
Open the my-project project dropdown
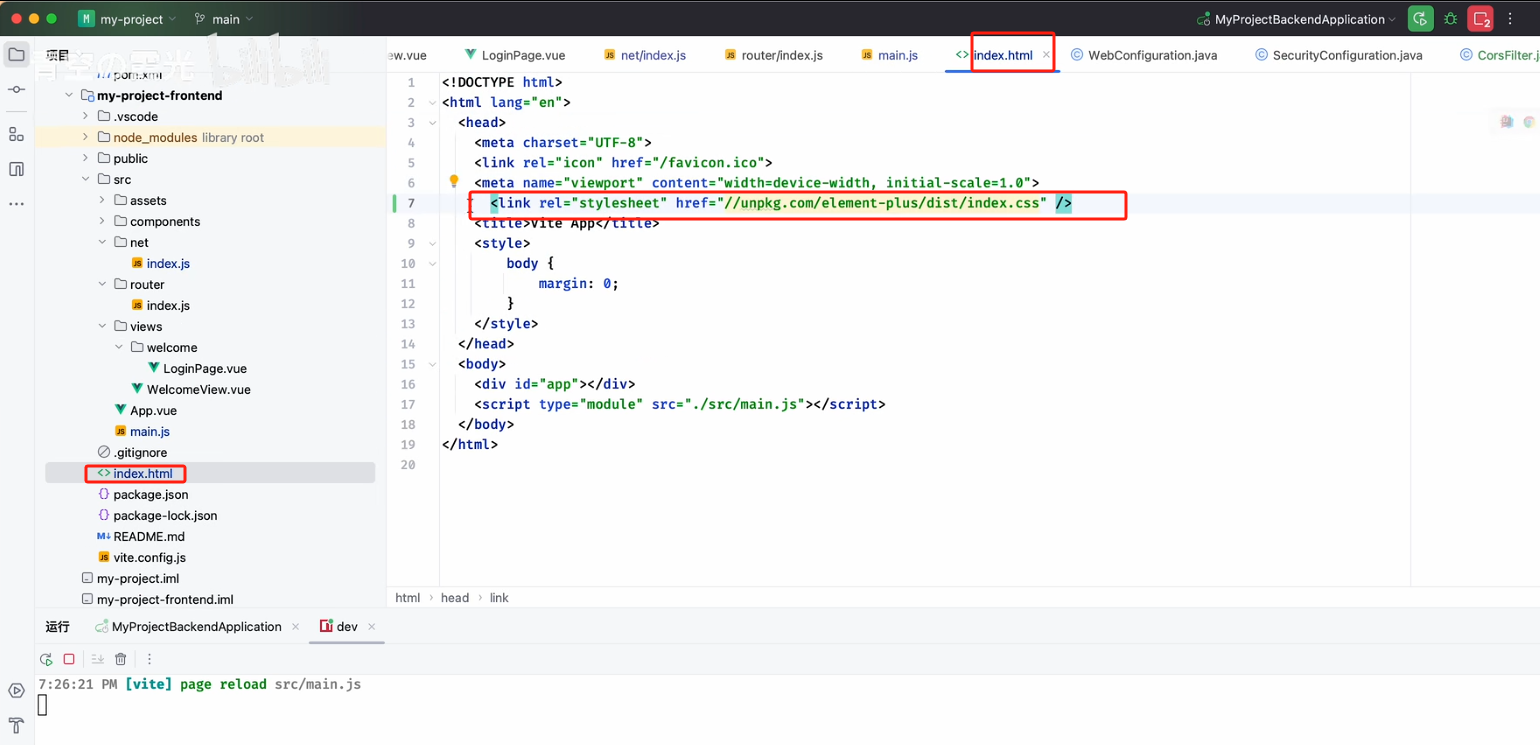click(128, 19)
